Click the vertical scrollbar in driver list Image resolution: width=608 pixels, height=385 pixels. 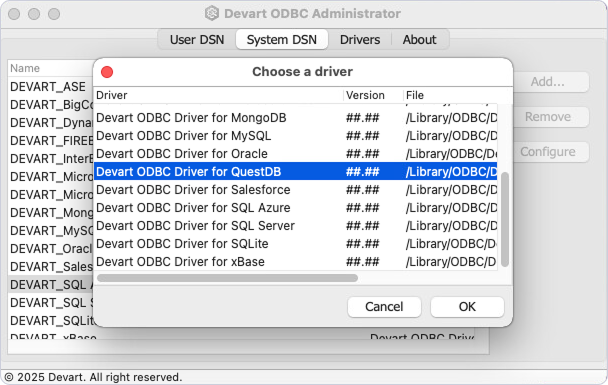(x=504, y=219)
